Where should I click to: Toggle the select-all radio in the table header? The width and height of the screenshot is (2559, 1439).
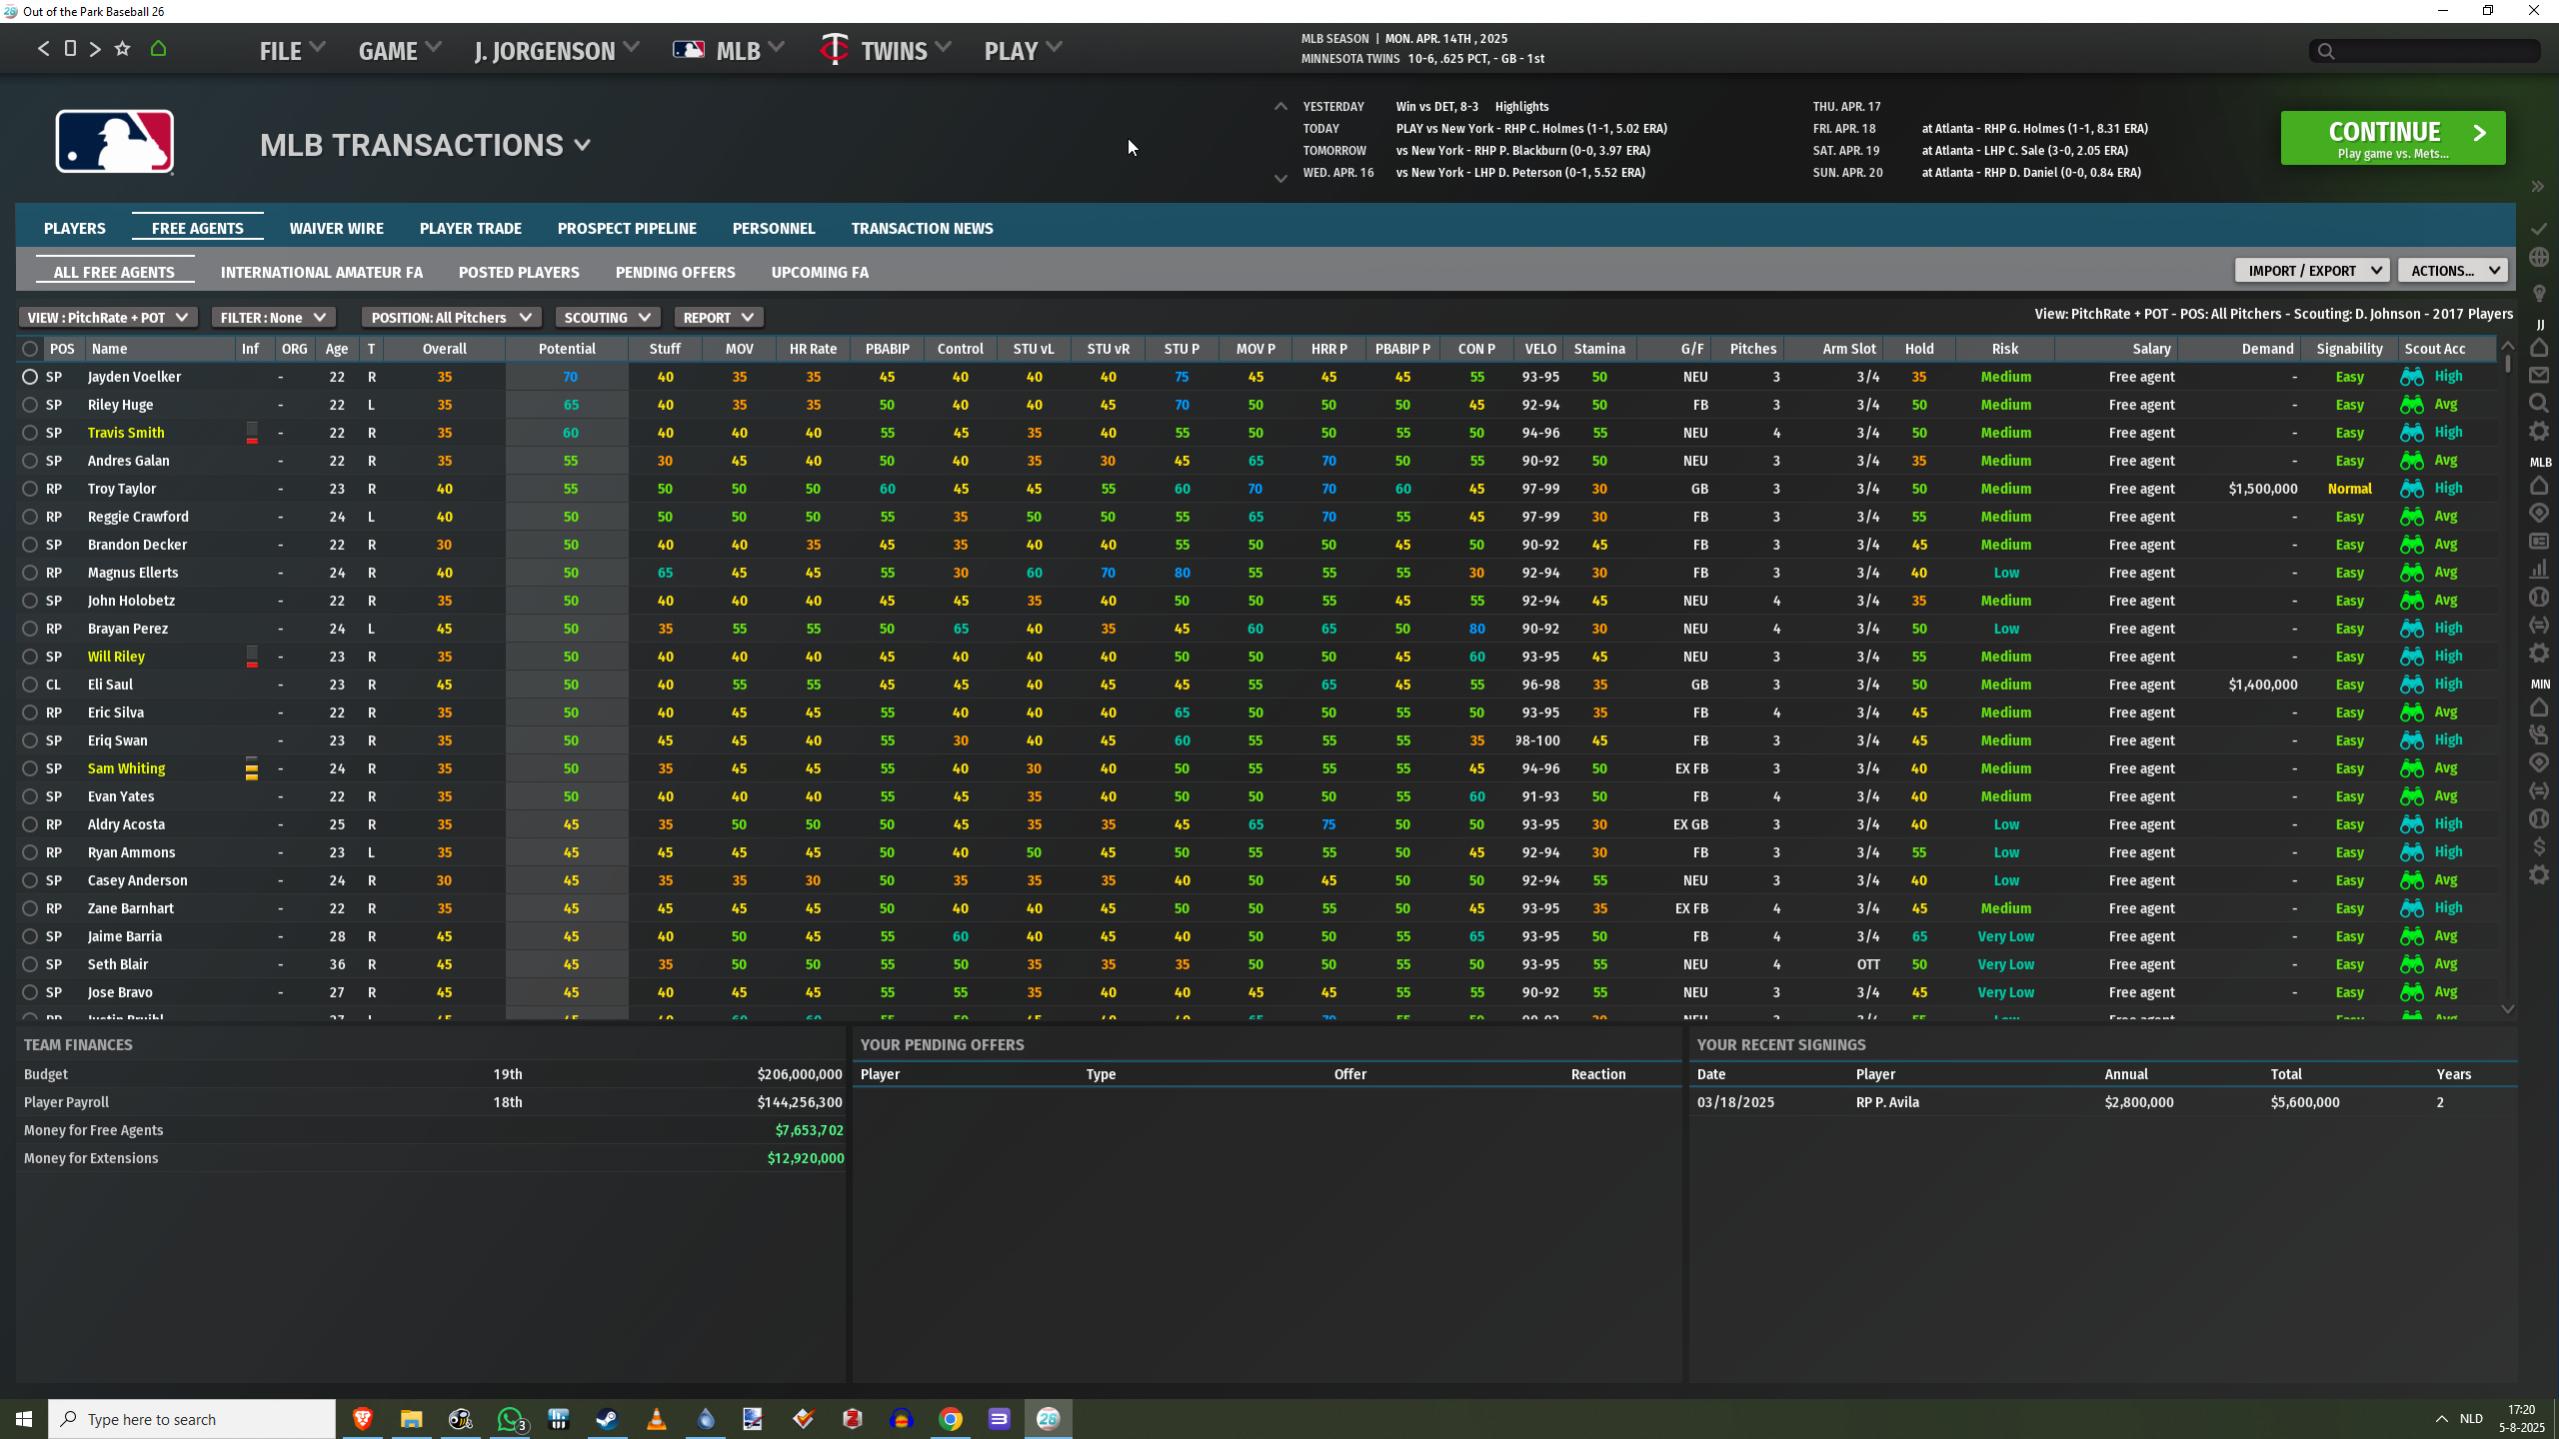[x=30, y=349]
